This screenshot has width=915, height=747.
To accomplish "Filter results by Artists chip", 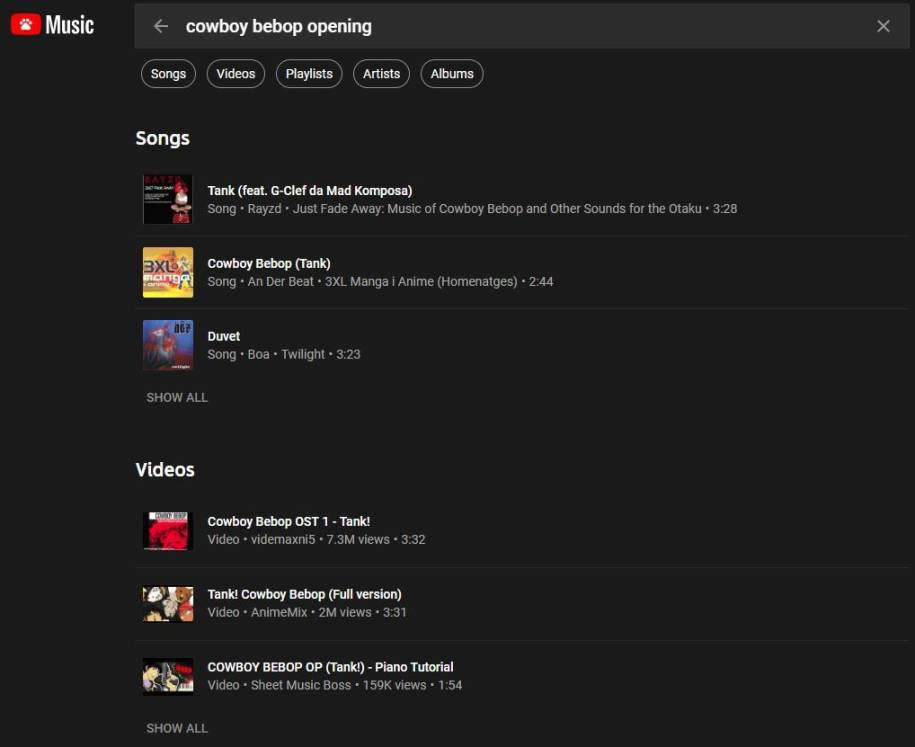I will click(381, 74).
